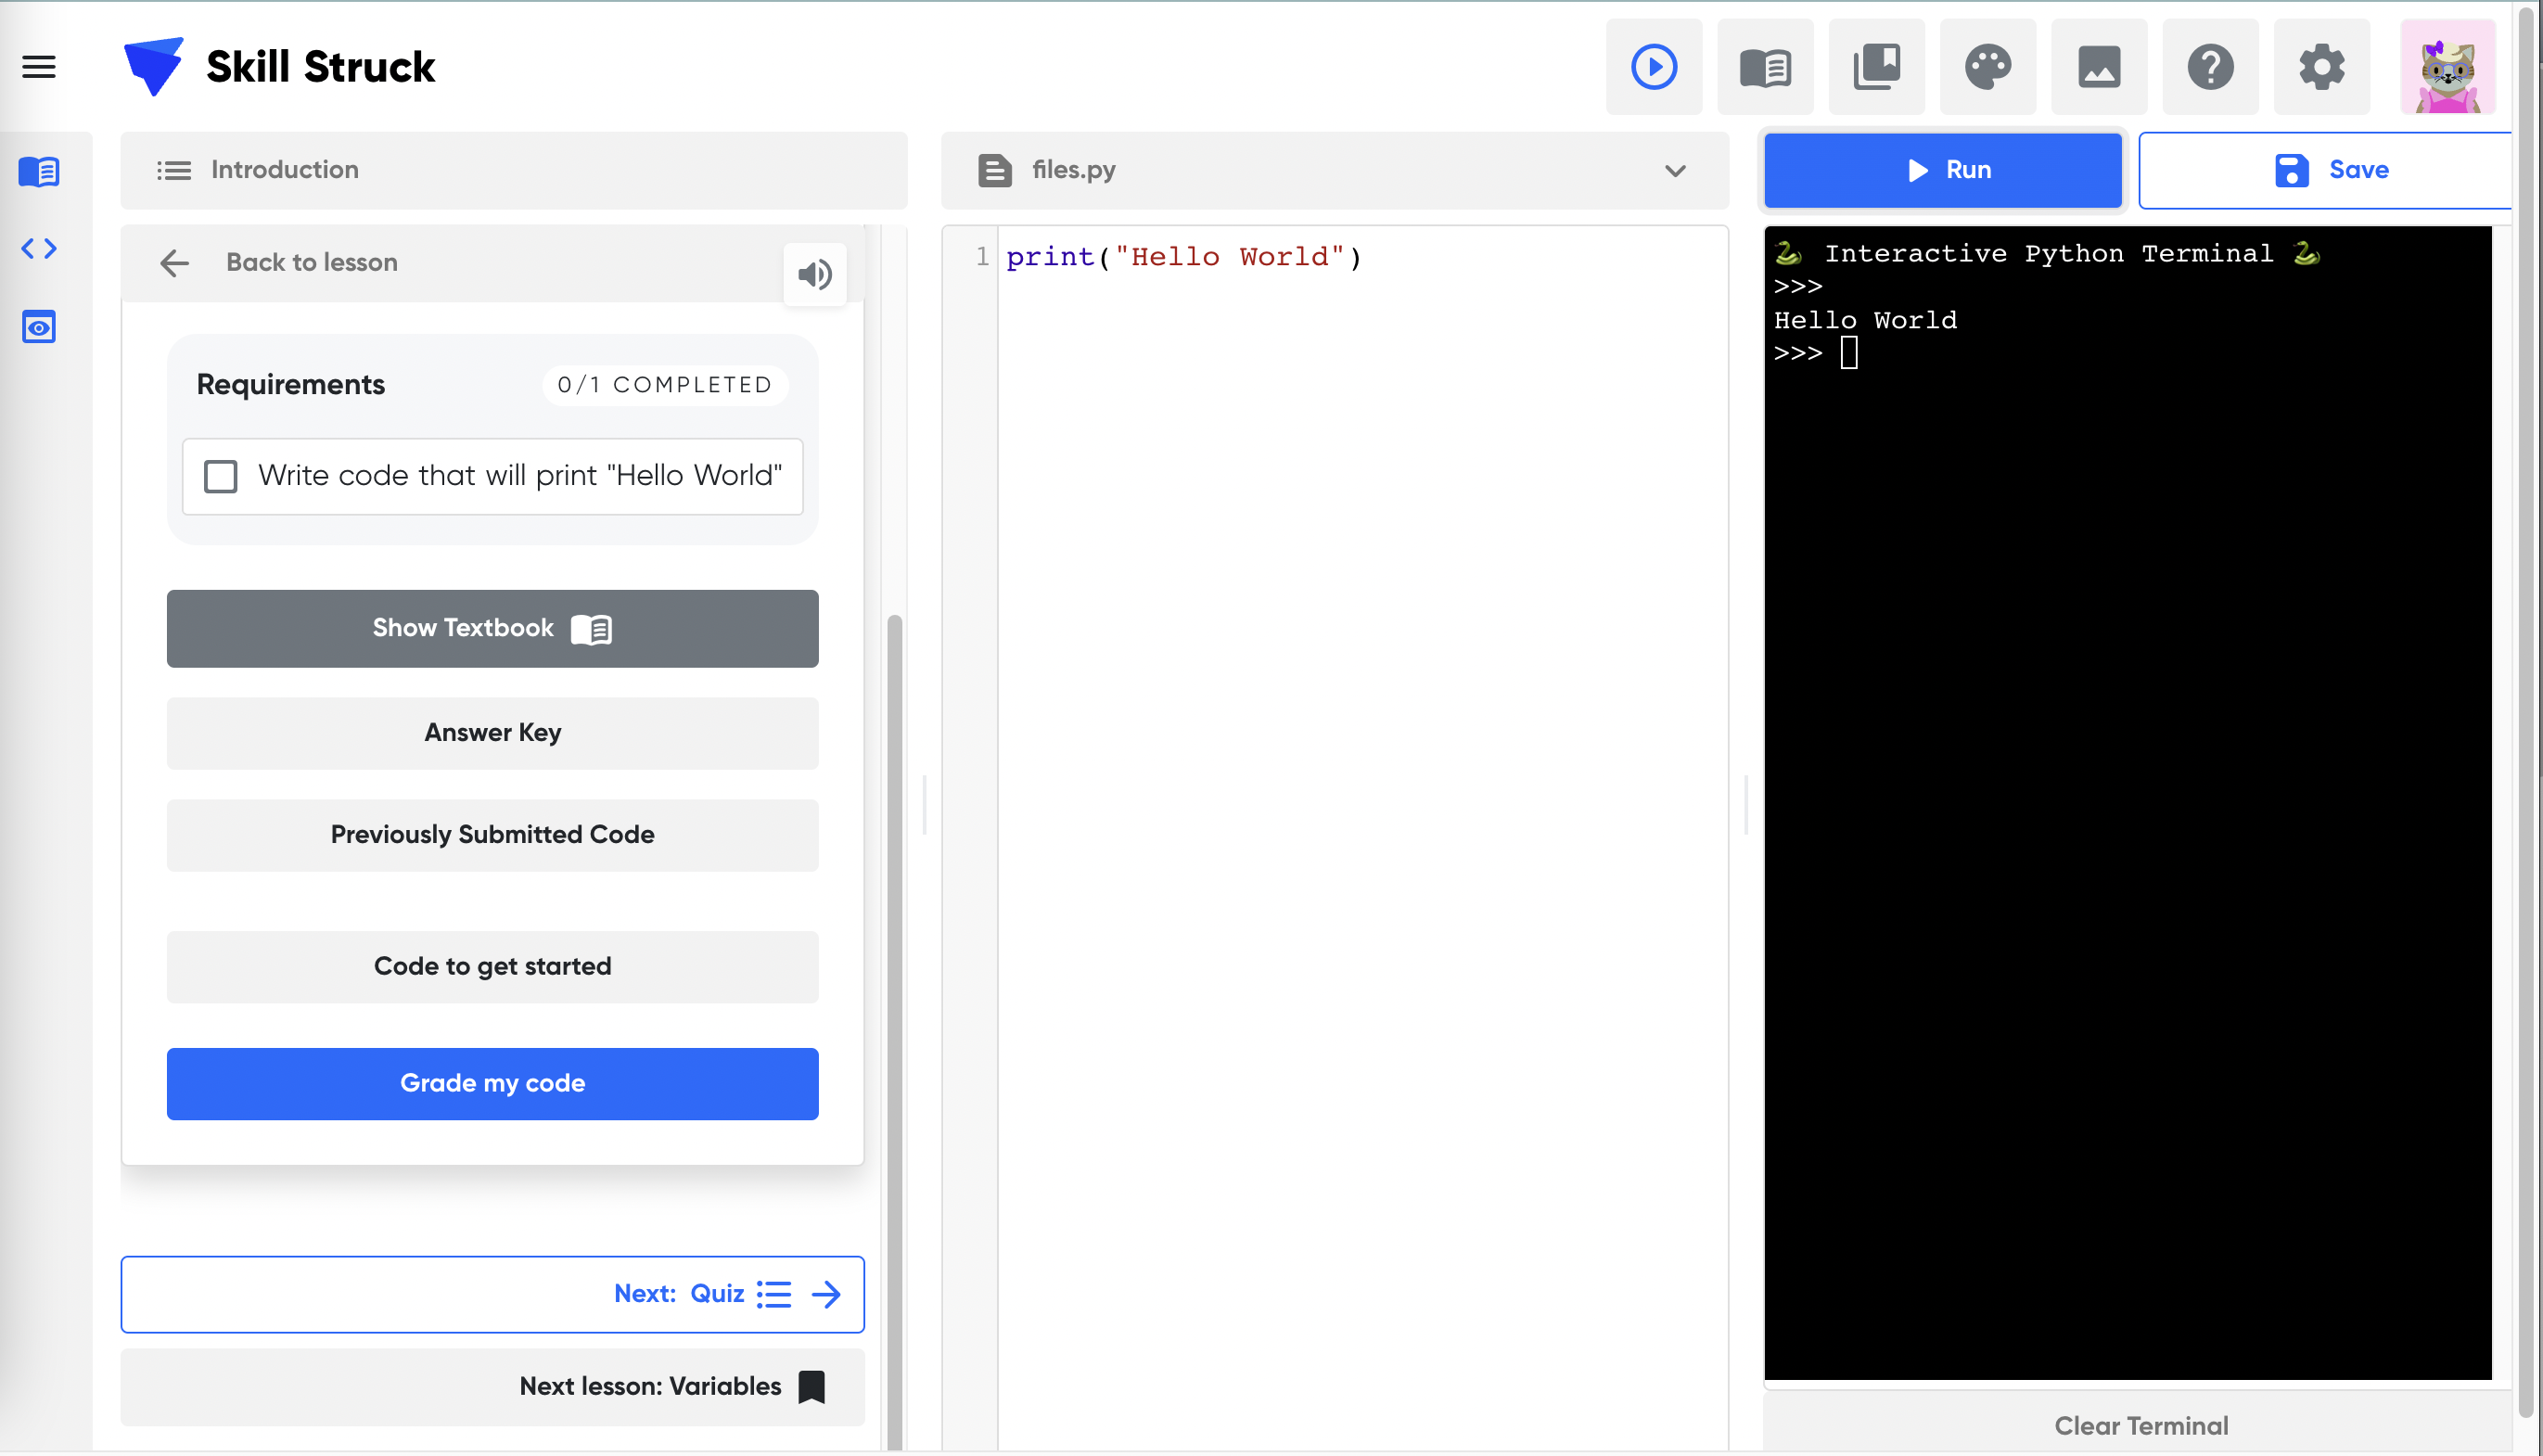
Task: Open the help question mark icon
Action: click(2210, 67)
